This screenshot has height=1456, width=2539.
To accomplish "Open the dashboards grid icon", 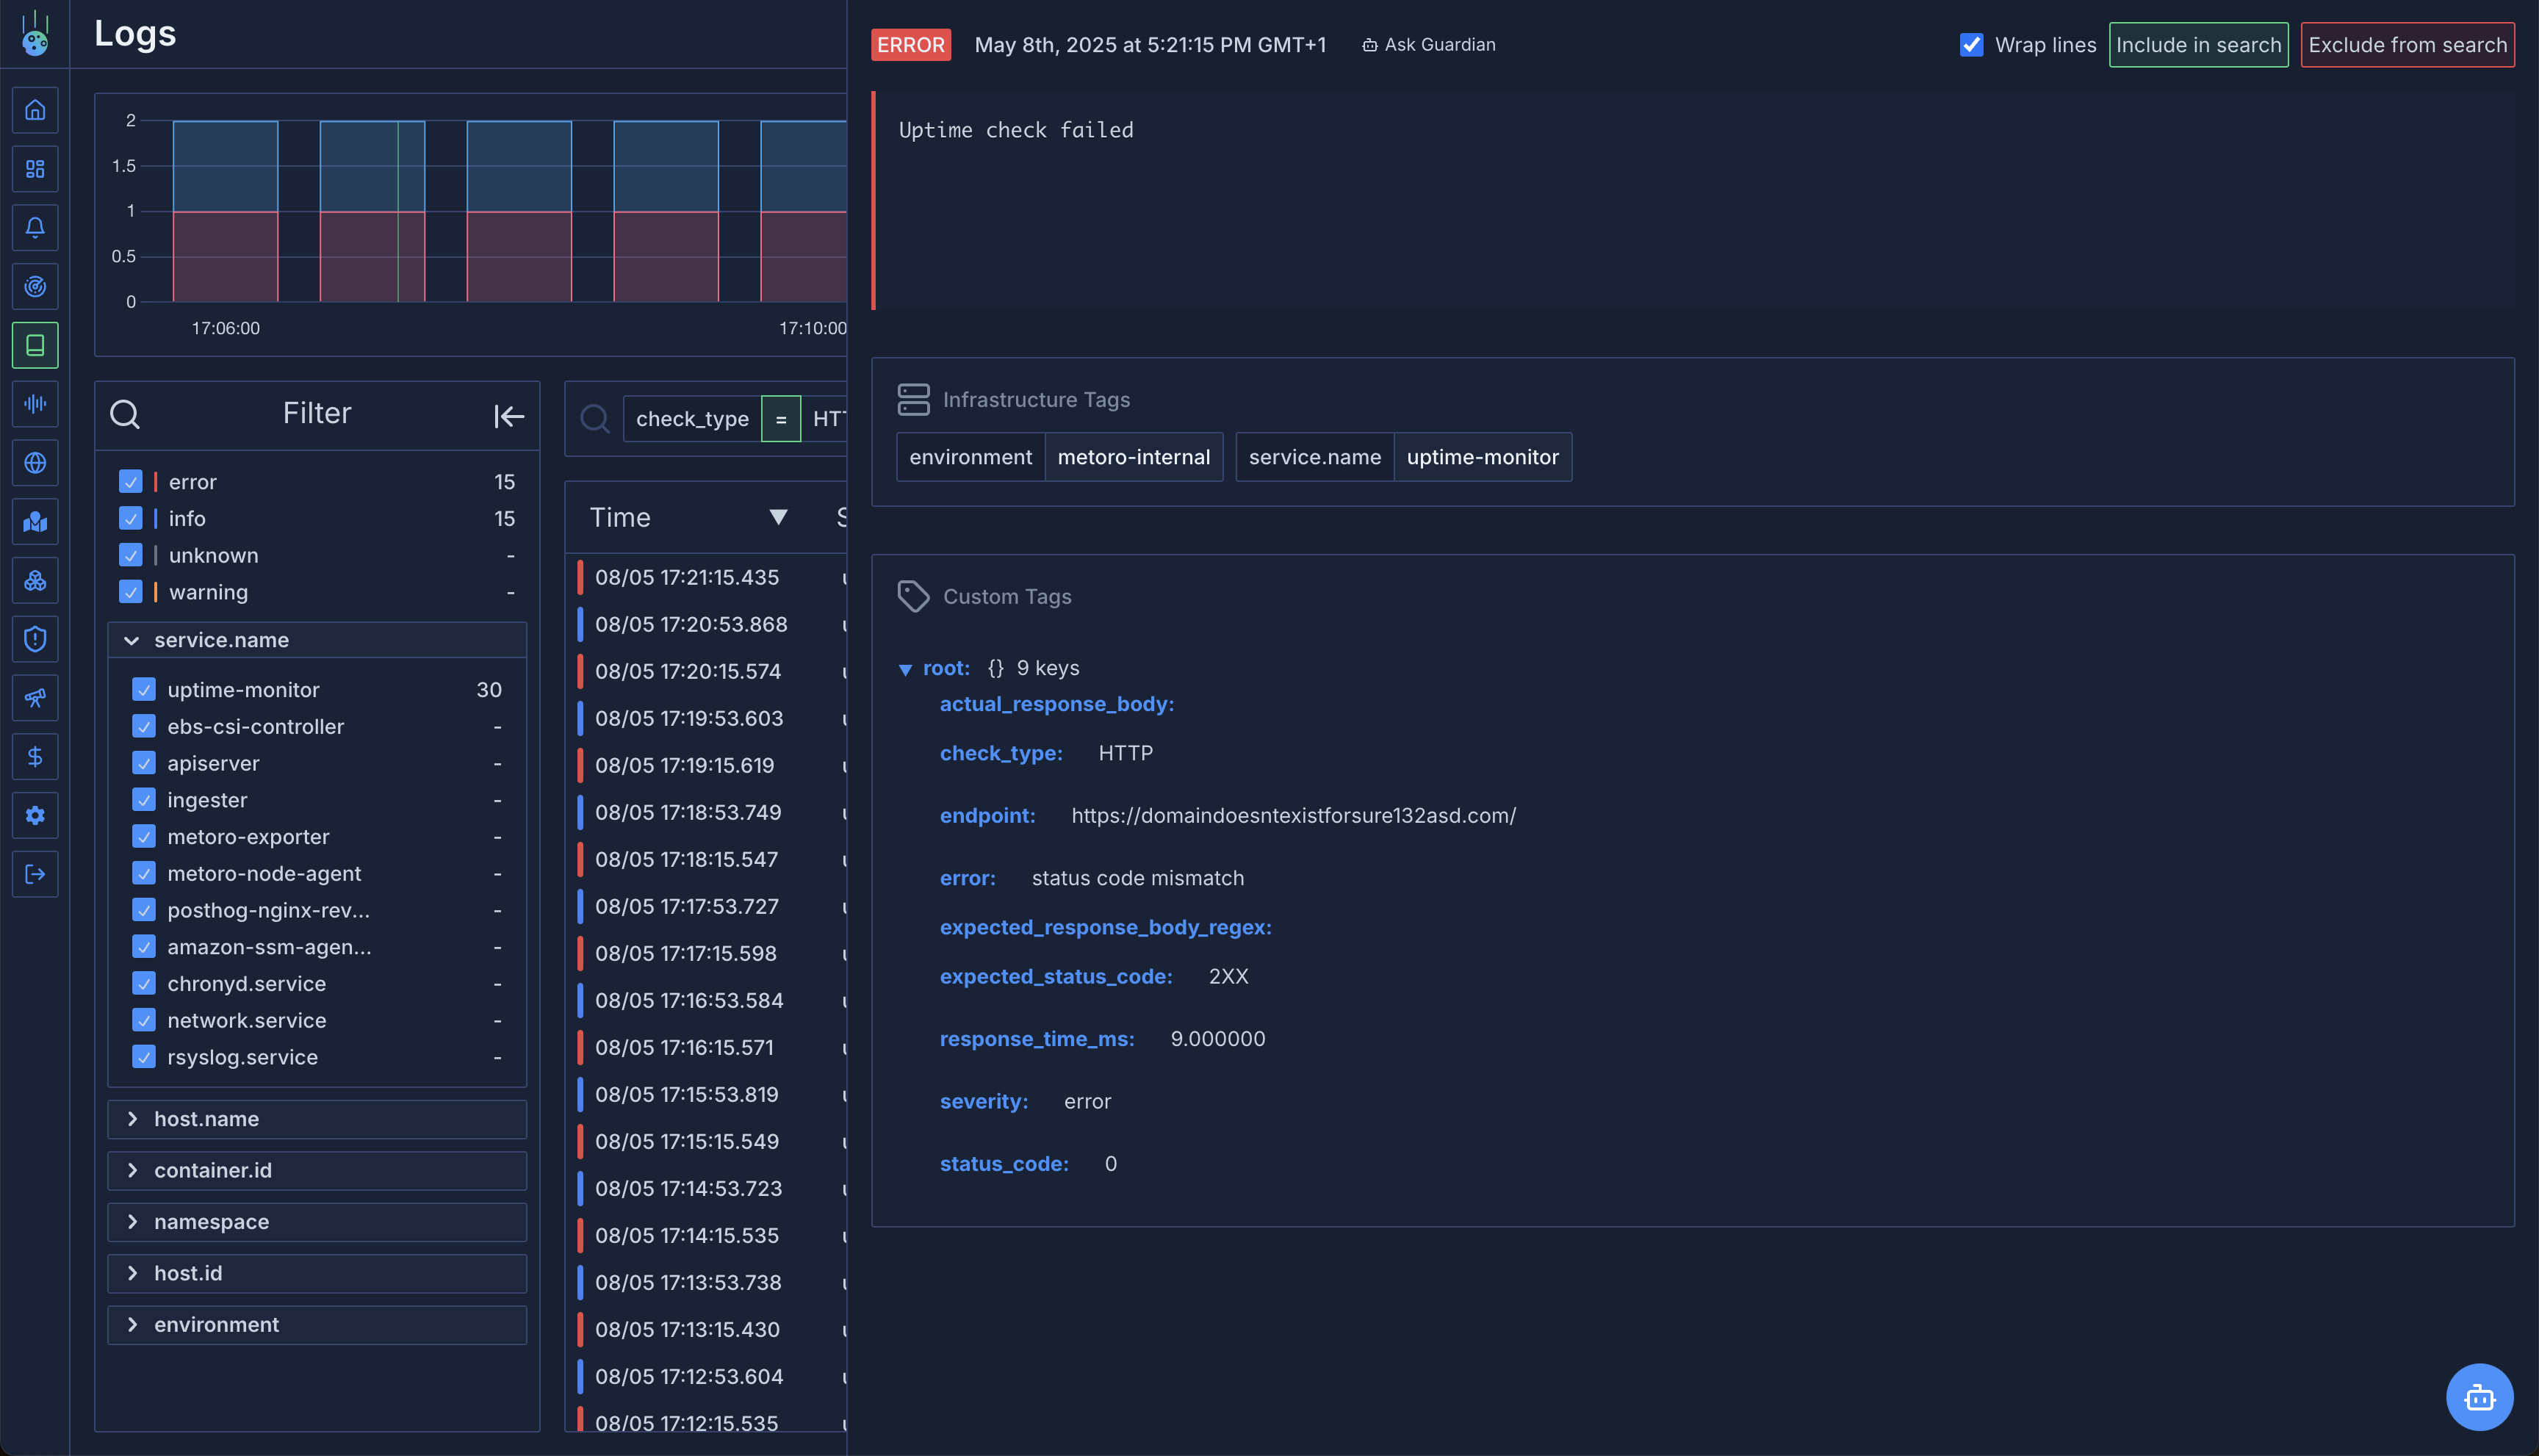I will 35,169.
